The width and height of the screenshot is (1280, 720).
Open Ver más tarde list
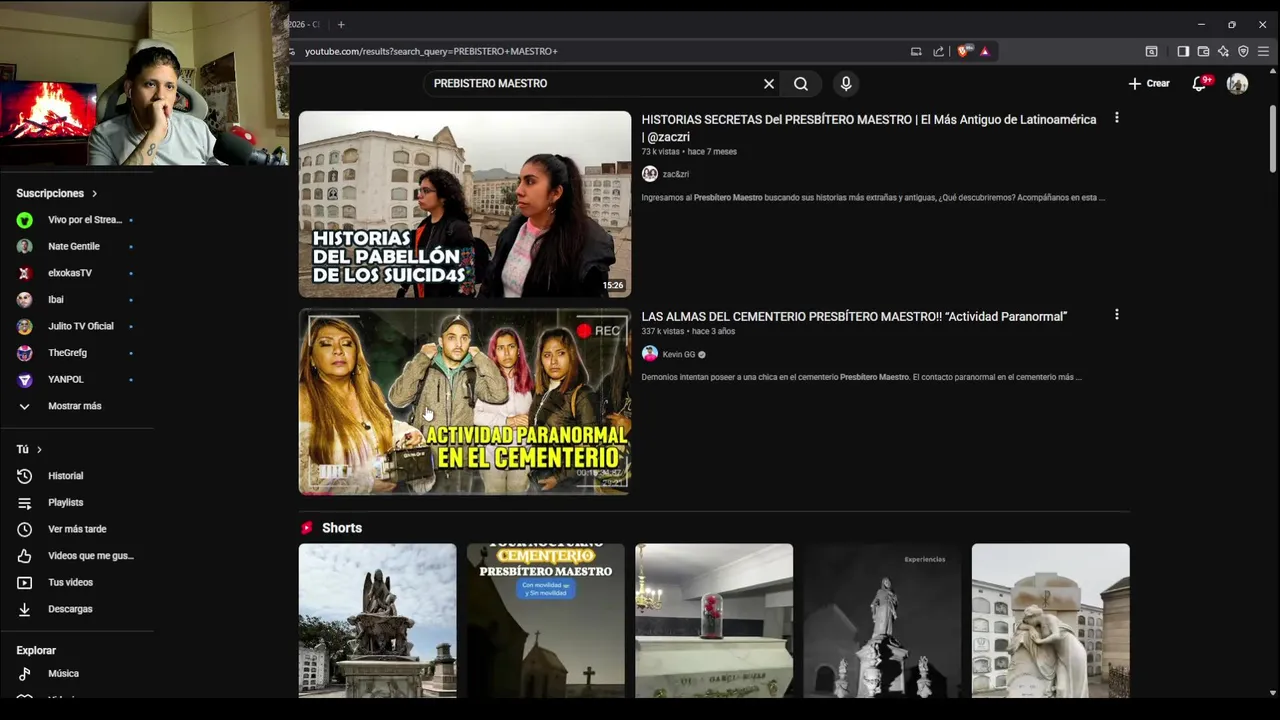click(76, 529)
